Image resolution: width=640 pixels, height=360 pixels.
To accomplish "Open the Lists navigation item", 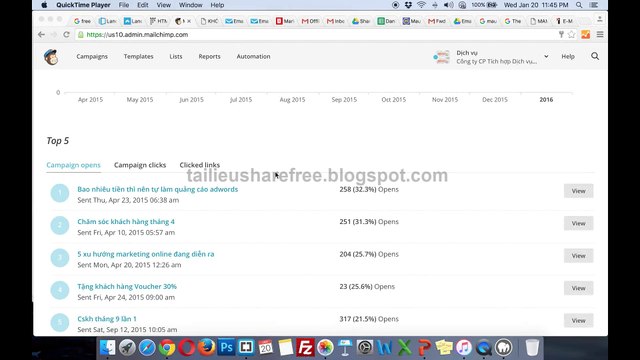I will pyautogui.click(x=176, y=56).
